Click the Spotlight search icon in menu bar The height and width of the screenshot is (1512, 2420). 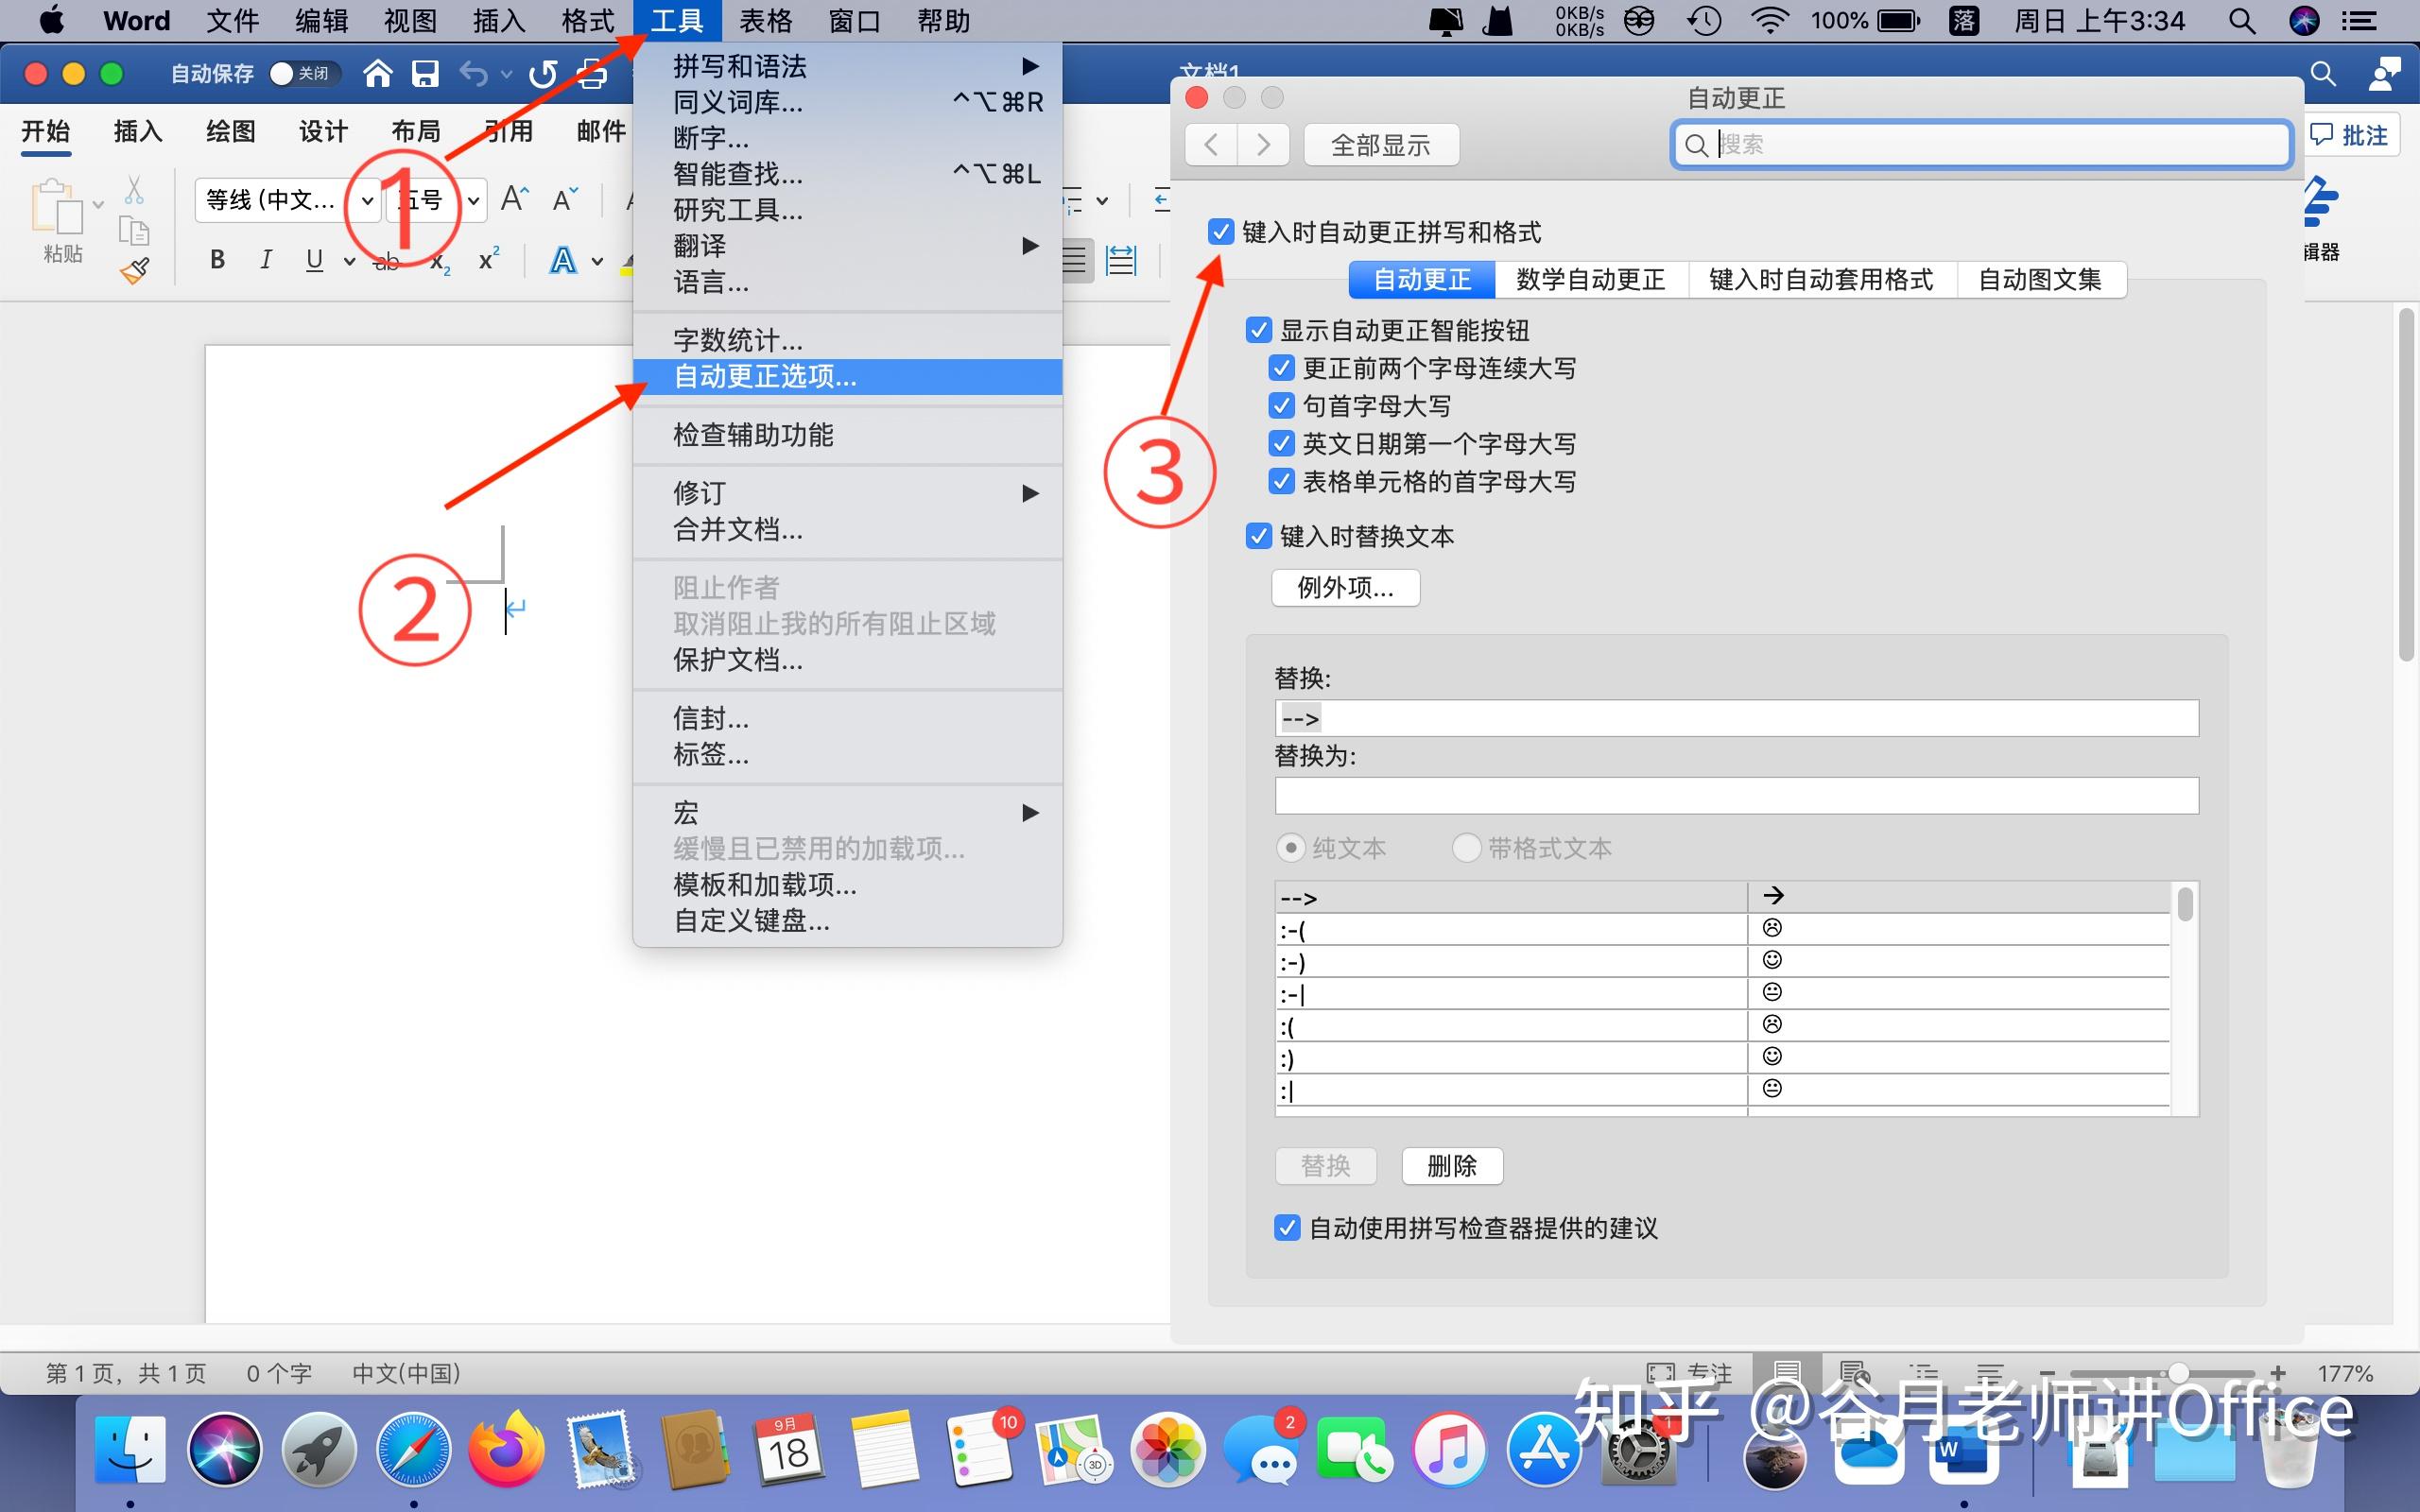(2242, 21)
